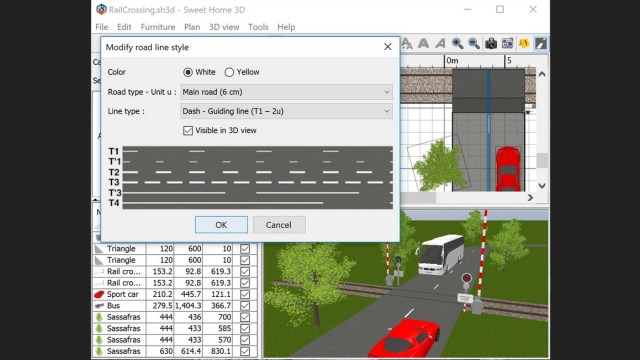640x360 pixels.
Task: Confirm dialog with OK button
Action: coord(221,225)
